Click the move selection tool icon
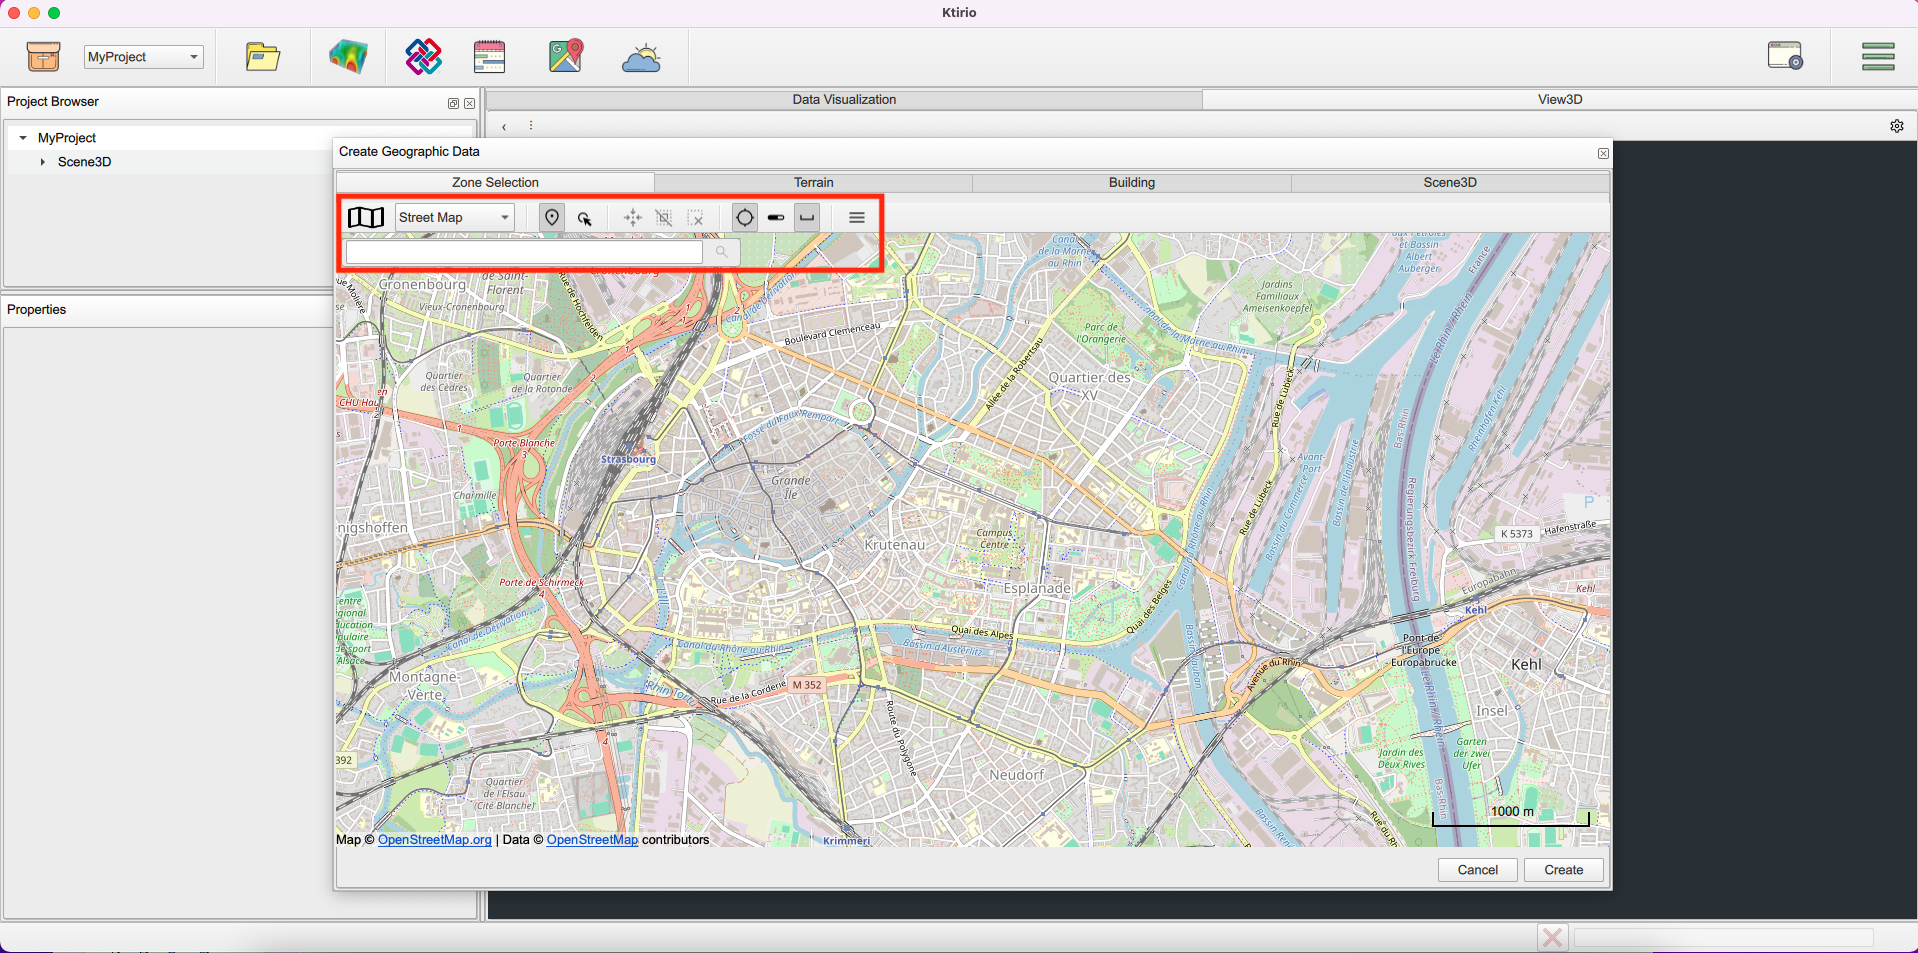The width and height of the screenshot is (1918, 953). (x=632, y=217)
